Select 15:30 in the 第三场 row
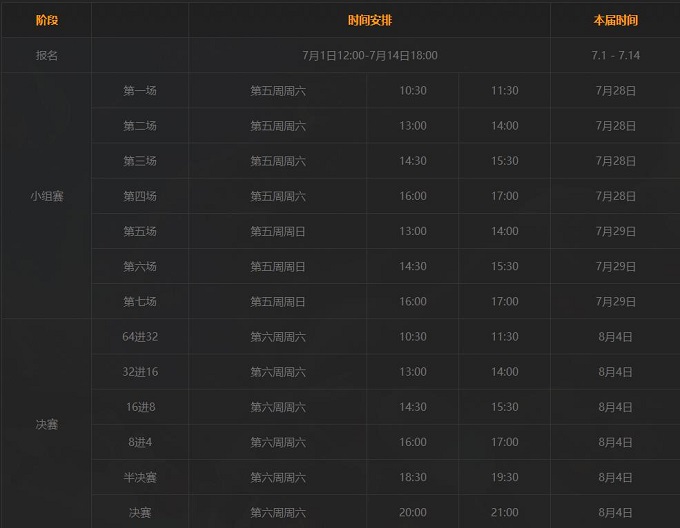Viewport: 680px width, 528px height. pos(505,161)
